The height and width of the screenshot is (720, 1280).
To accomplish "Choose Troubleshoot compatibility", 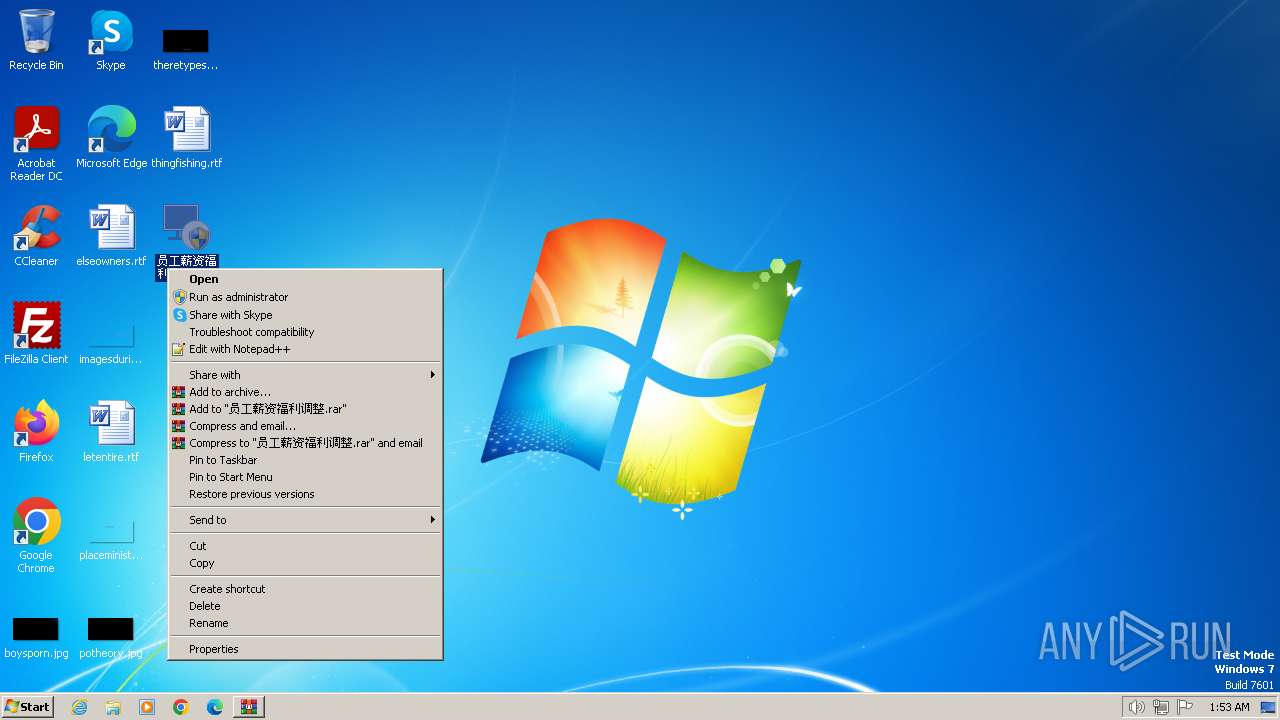I will tap(305, 332).
